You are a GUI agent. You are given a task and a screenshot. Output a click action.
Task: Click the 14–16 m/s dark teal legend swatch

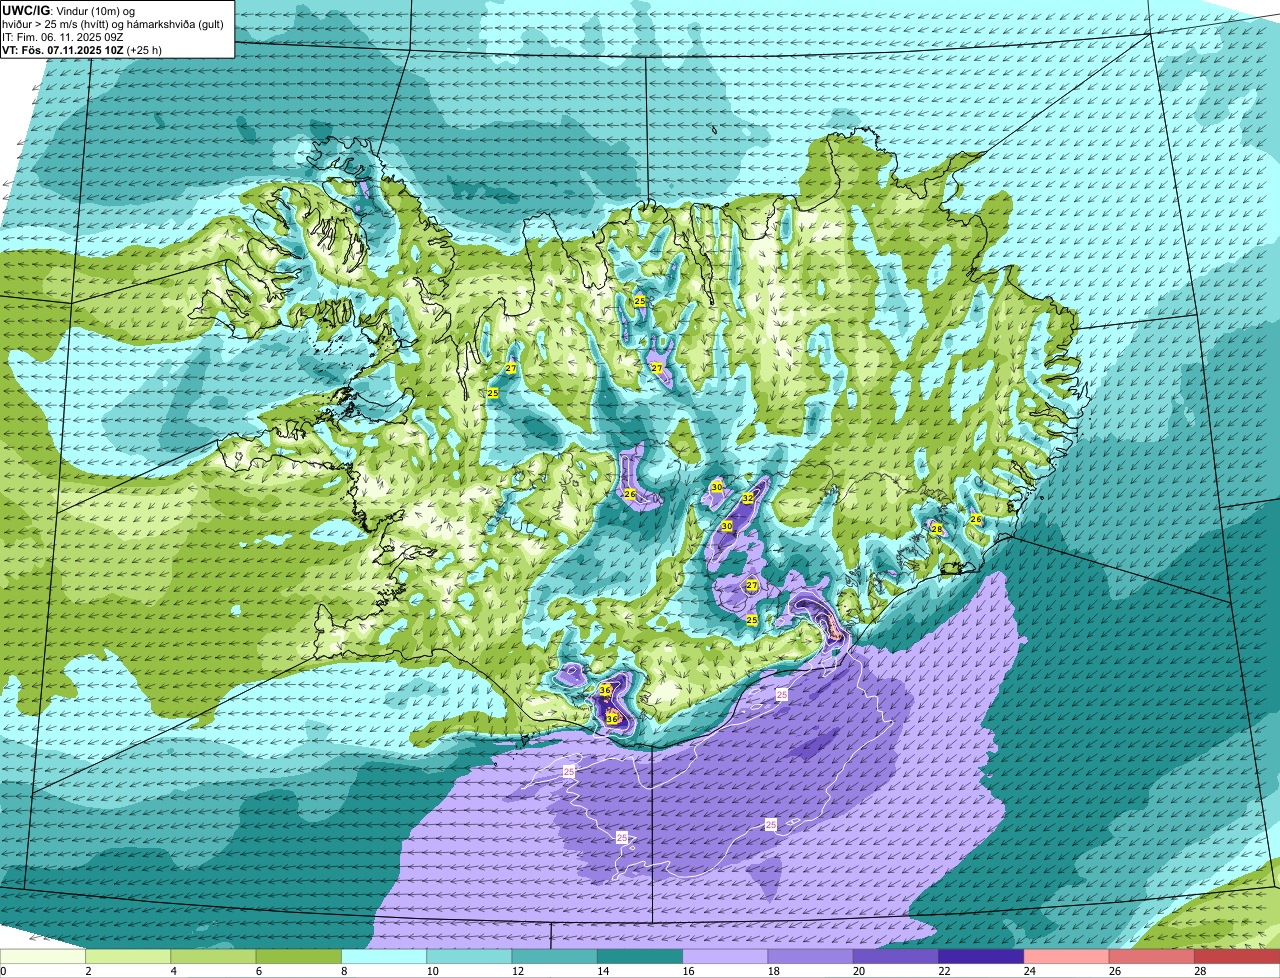[640, 956]
